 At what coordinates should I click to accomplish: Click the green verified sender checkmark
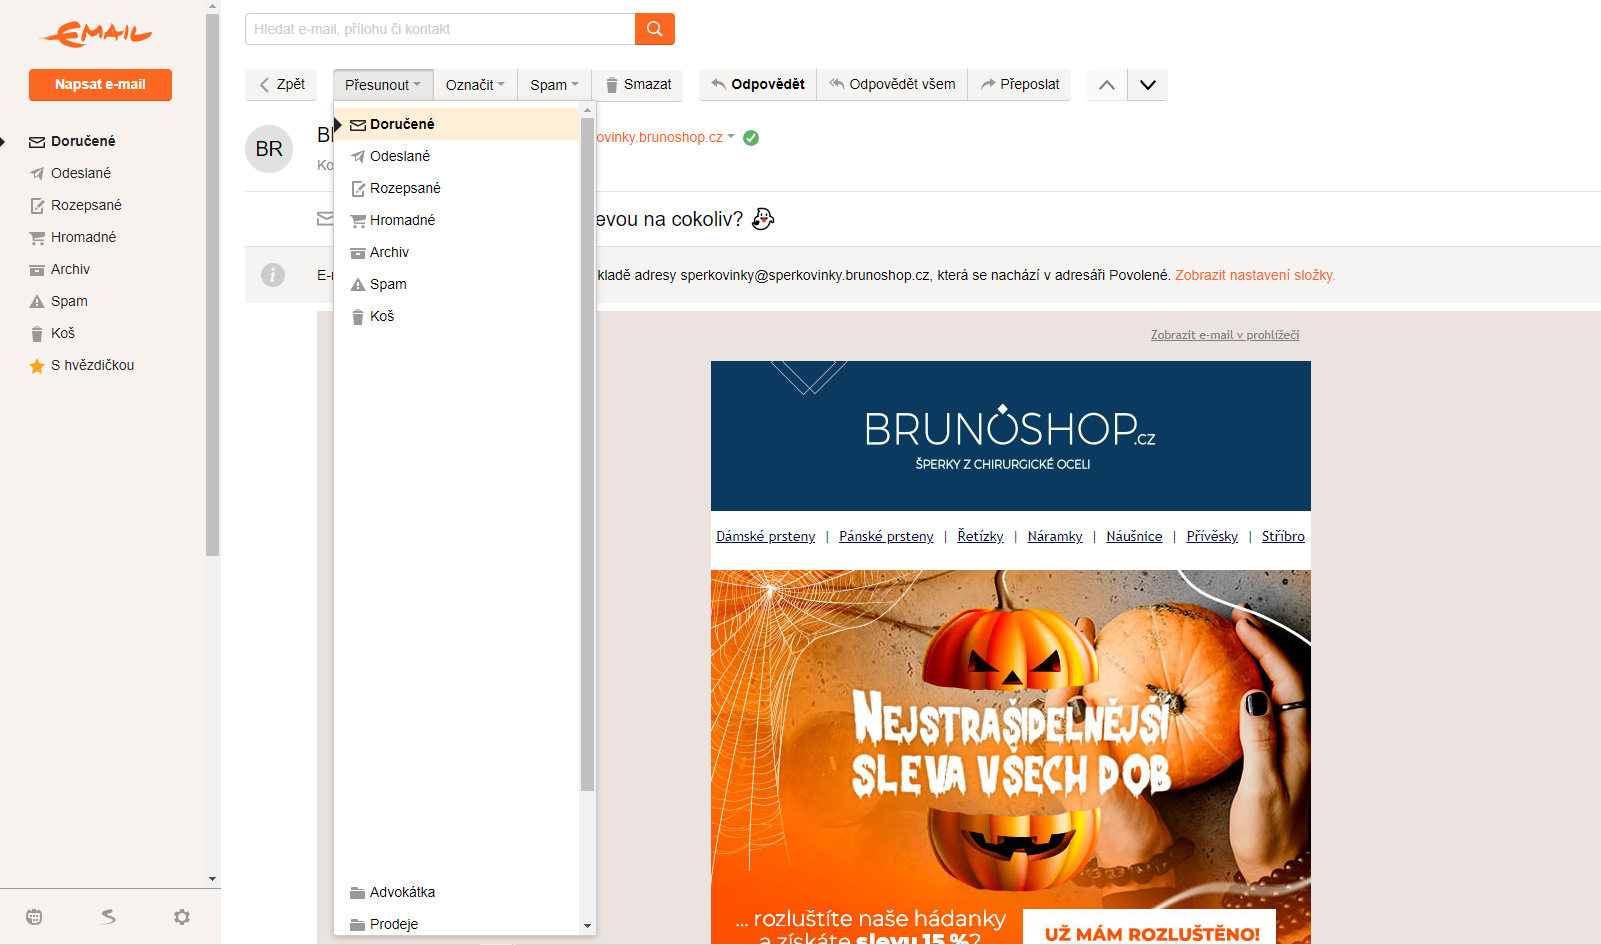[x=751, y=138]
